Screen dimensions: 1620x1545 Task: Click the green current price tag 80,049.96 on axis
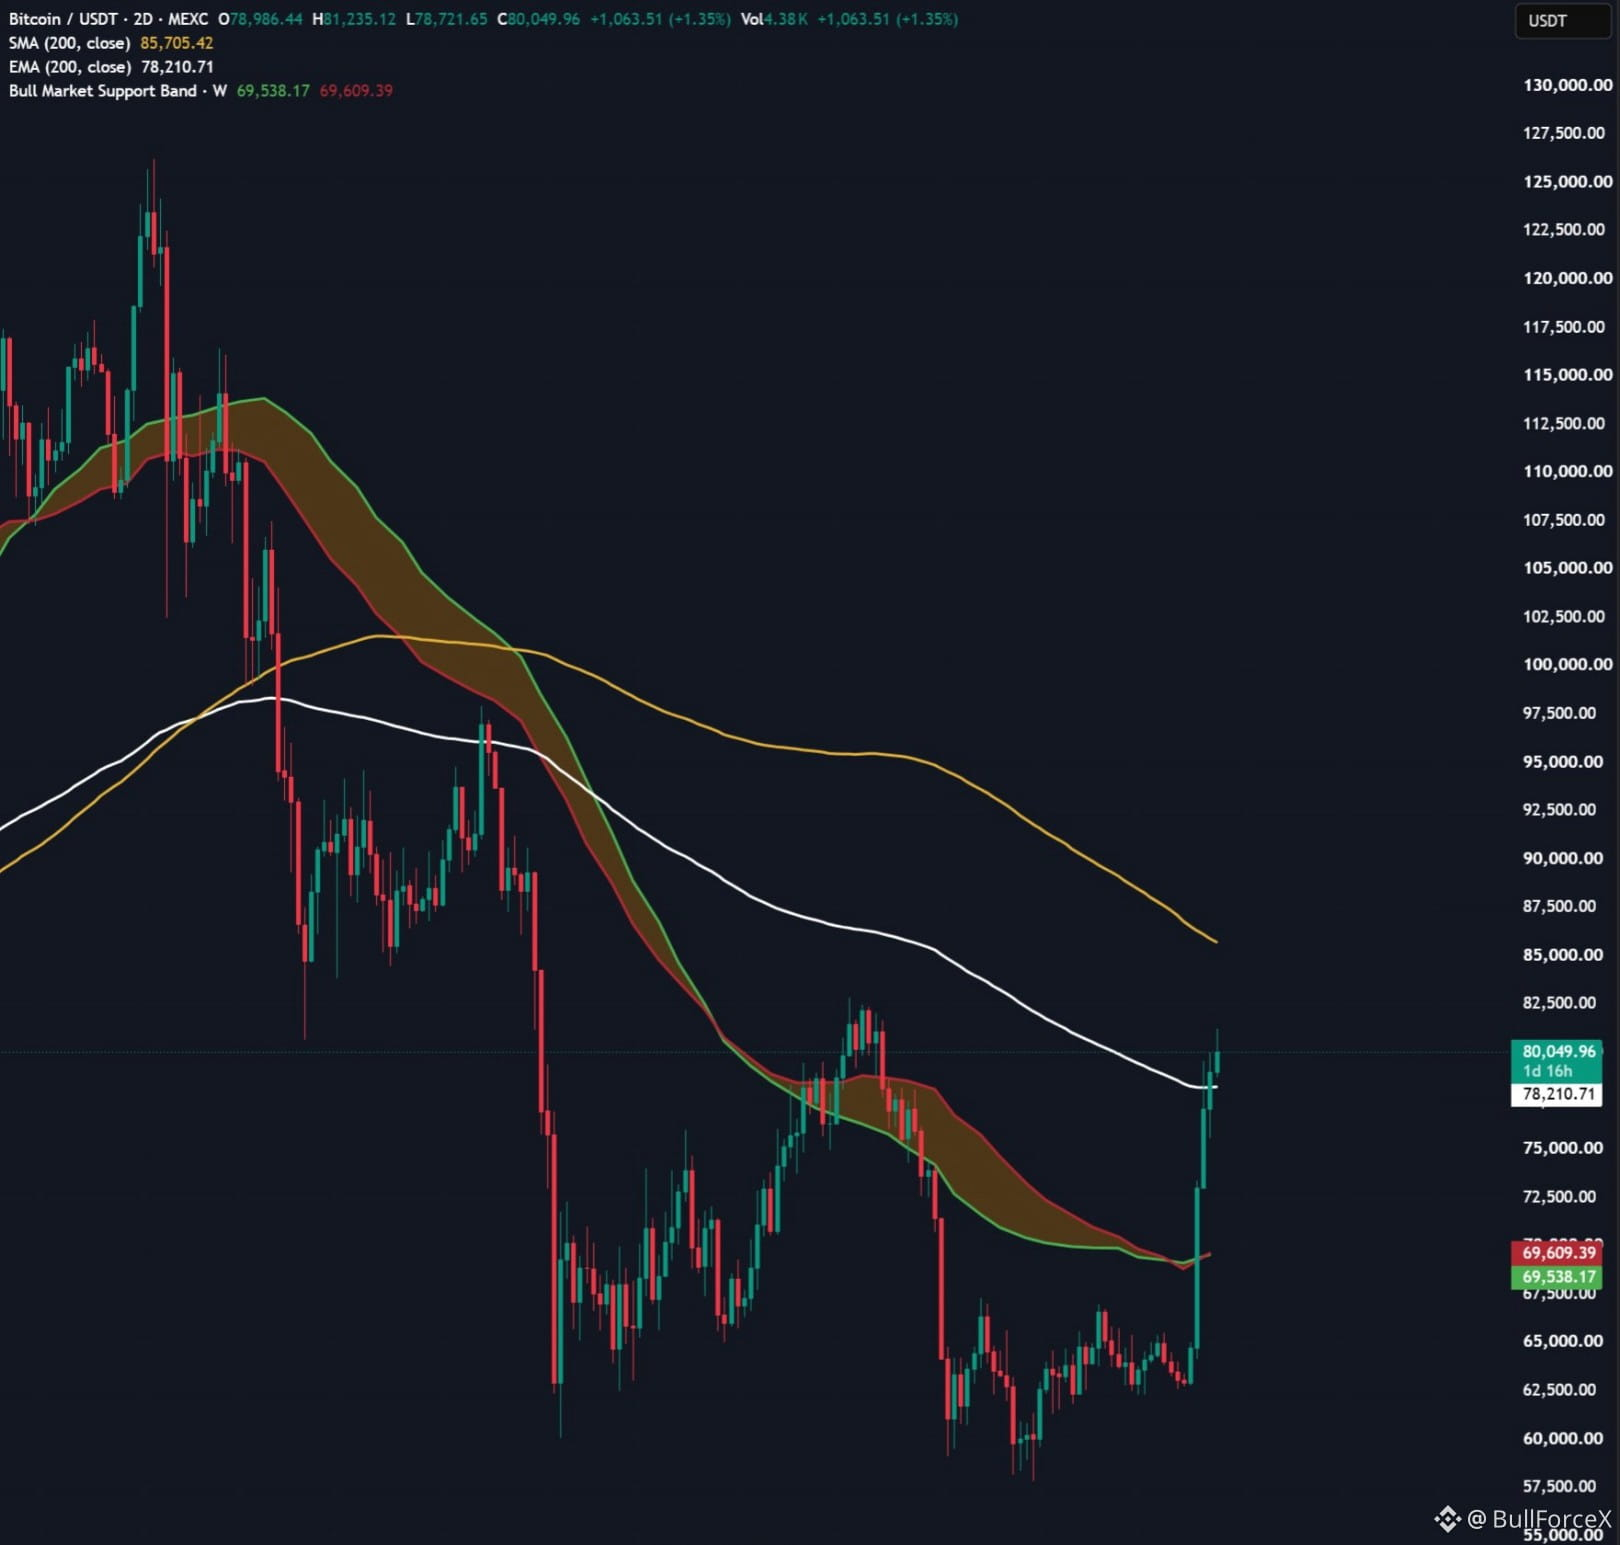(1558, 1051)
